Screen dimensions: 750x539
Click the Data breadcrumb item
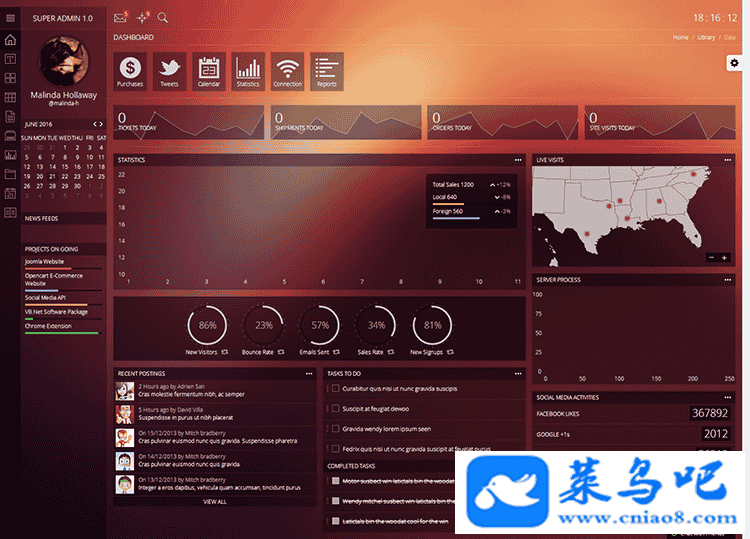point(729,37)
